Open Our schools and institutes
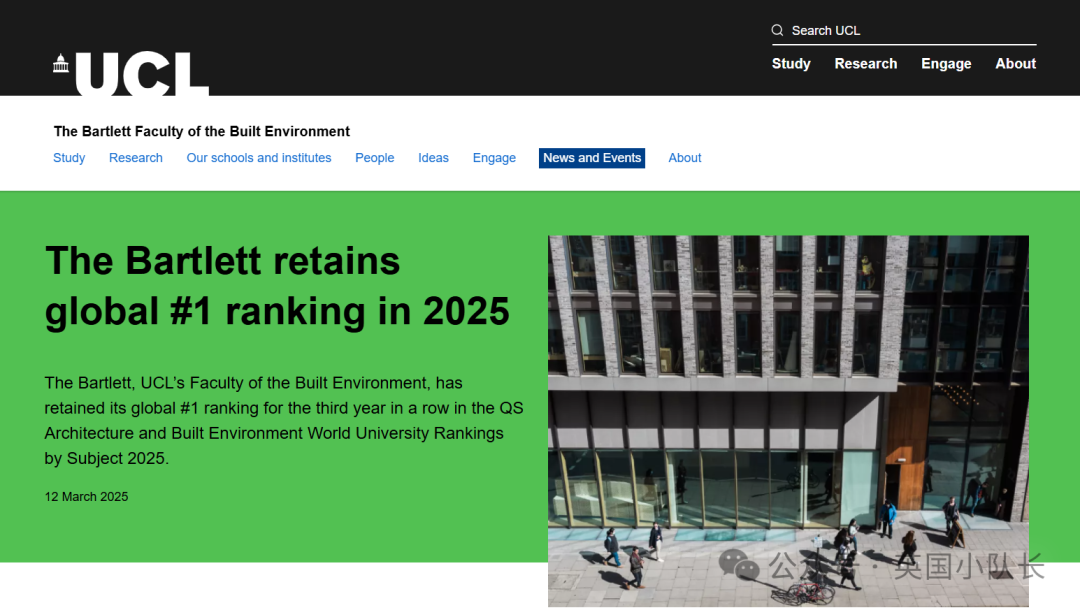The height and width of the screenshot is (610, 1080). [x=259, y=158]
